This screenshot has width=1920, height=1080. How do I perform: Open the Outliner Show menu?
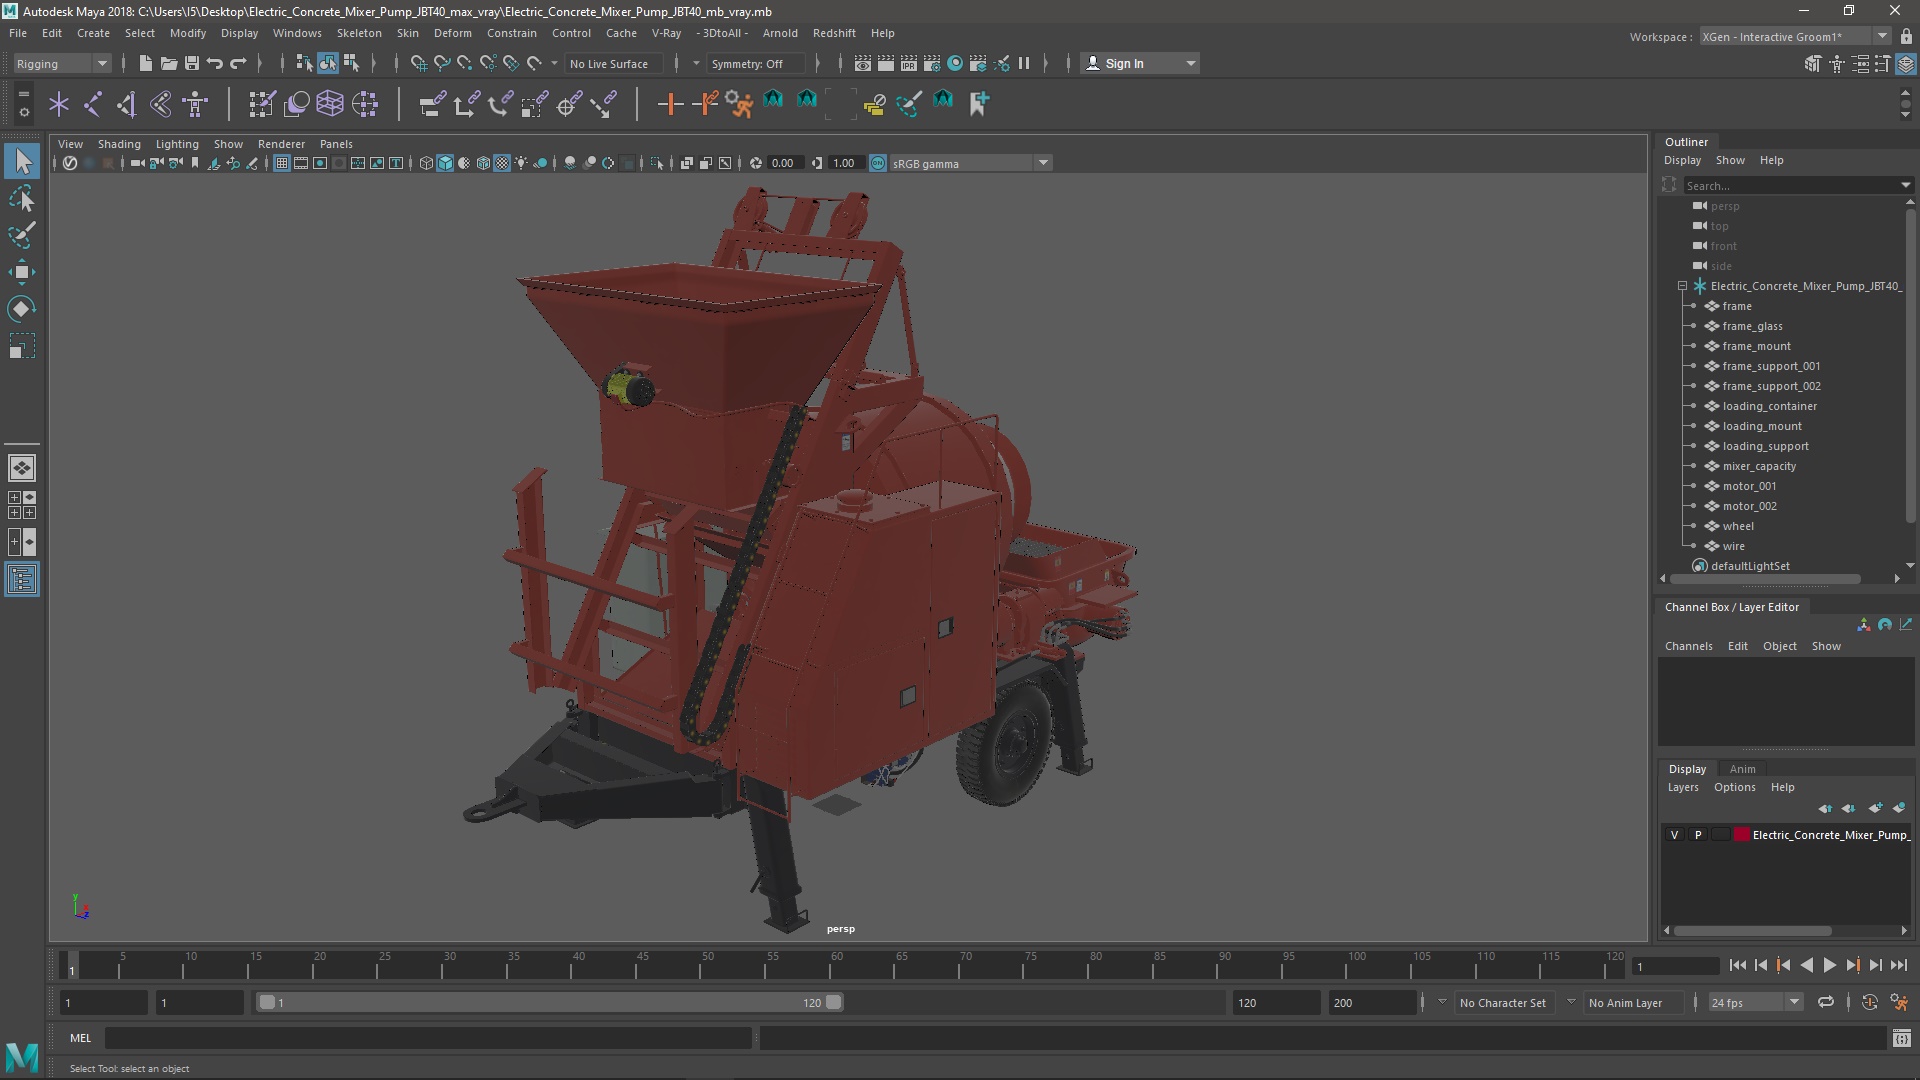(x=1730, y=160)
